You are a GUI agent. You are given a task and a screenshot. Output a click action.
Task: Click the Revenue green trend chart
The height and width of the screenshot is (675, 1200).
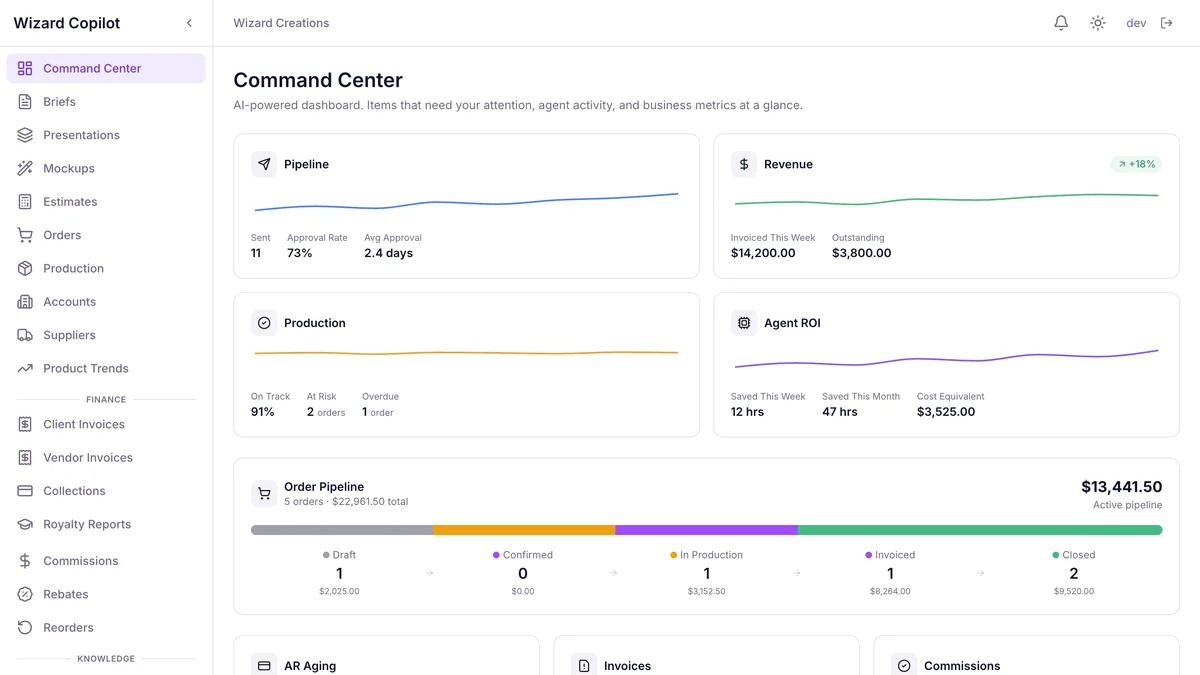[x=946, y=199]
